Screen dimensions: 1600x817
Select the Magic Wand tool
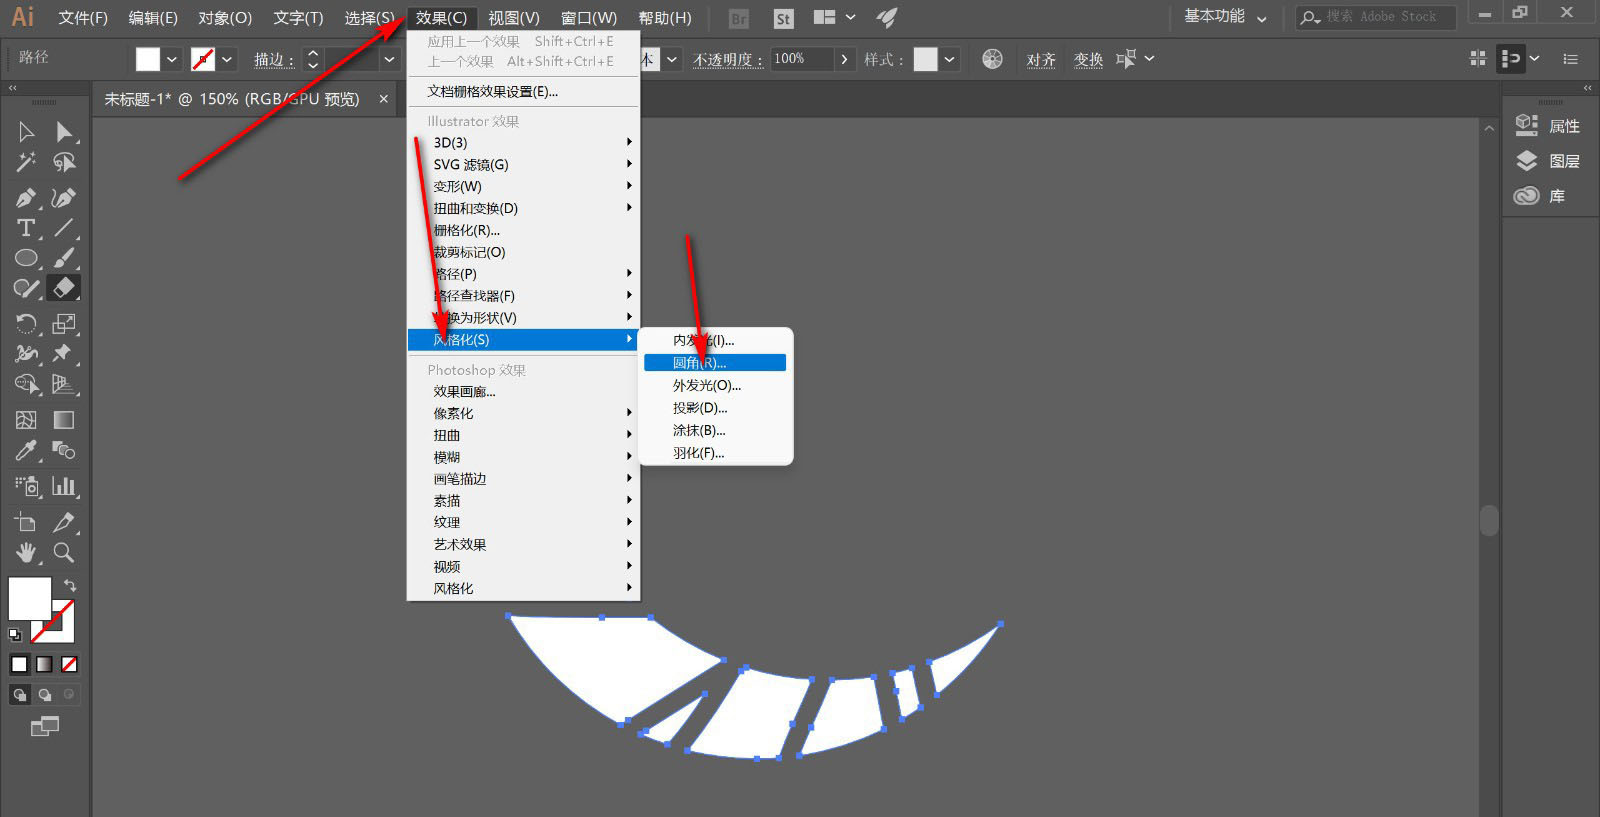pos(26,162)
